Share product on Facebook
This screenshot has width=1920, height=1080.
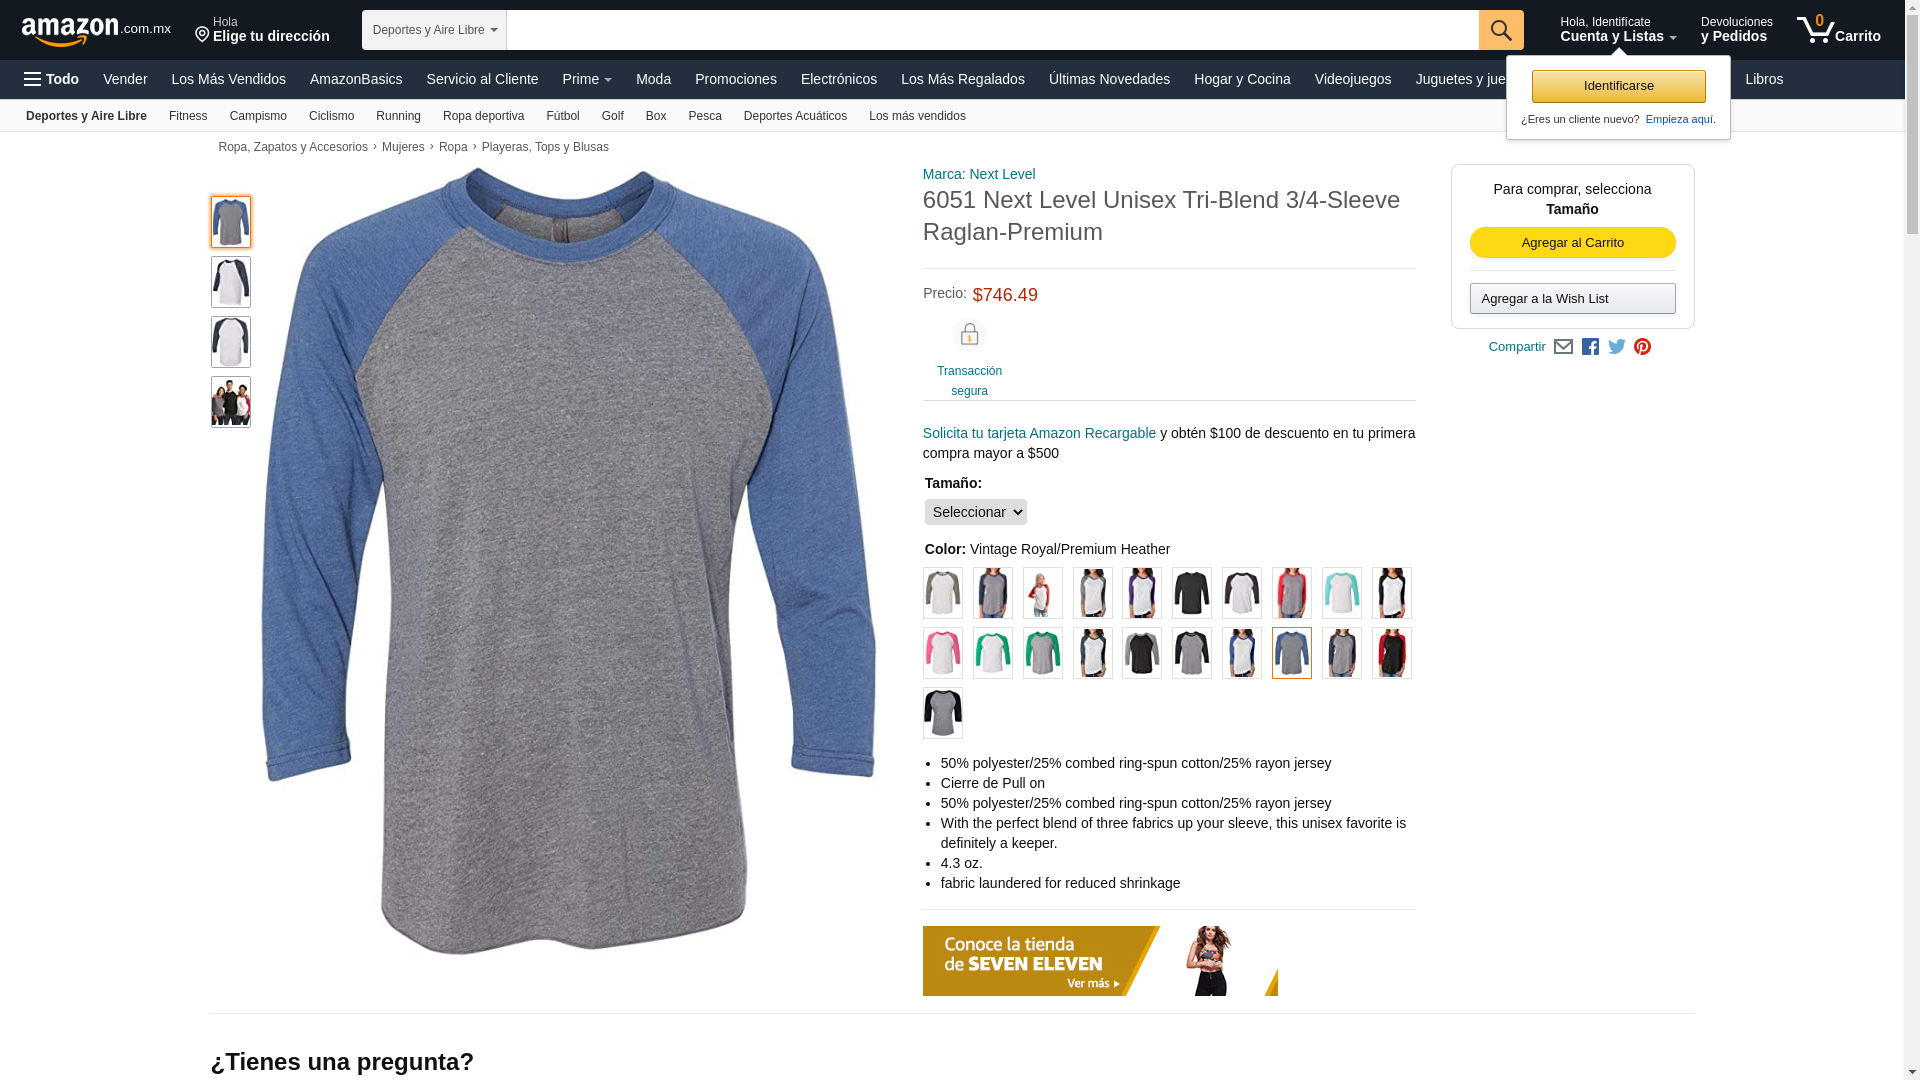click(1590, 347)
